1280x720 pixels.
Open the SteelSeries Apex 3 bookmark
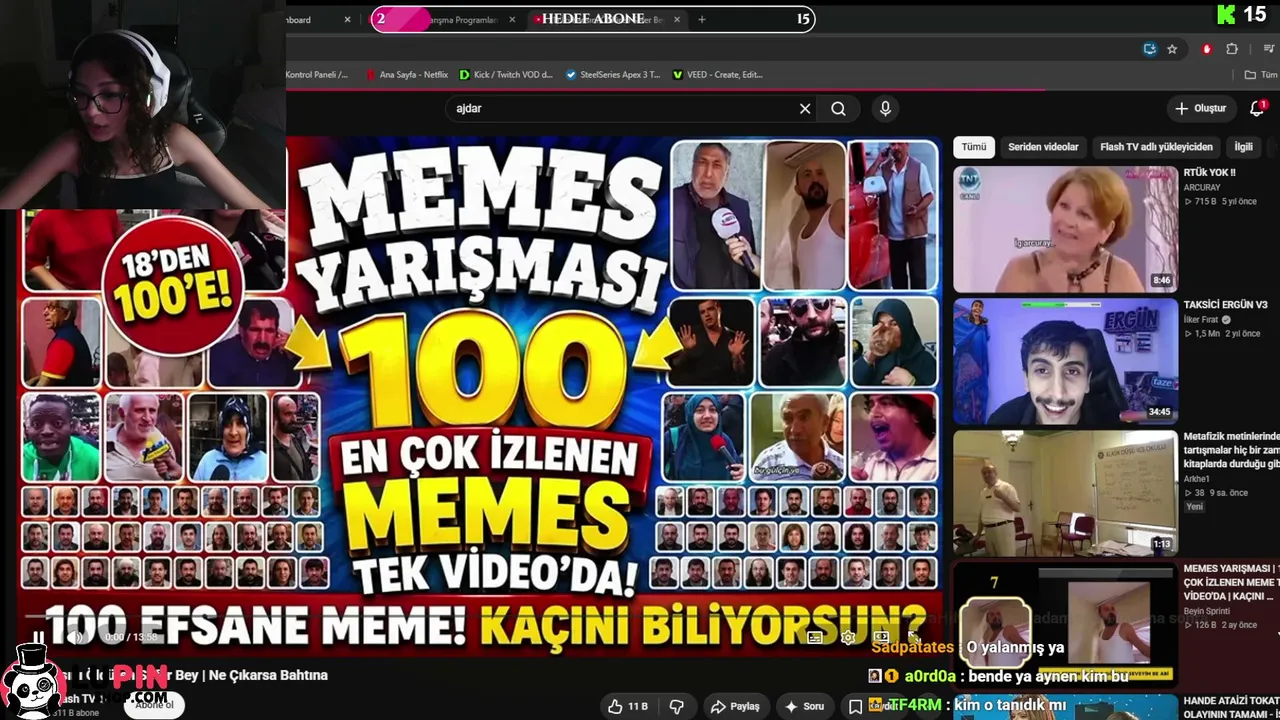613,75
